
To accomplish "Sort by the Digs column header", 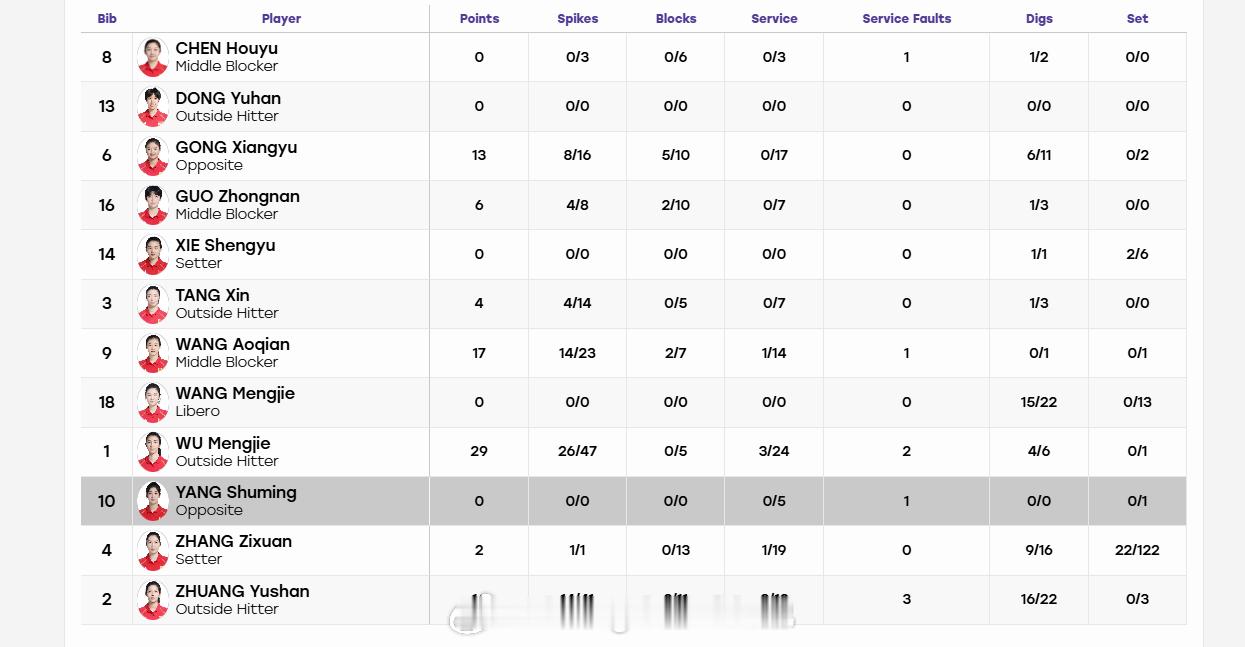I will coord(1039,19).
